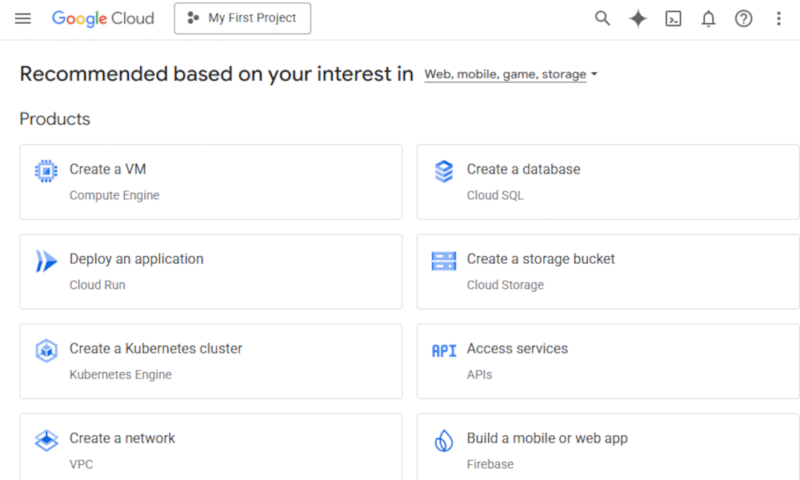Open Access services title
The image size is (800, 480).
click(x=517, y=349)
